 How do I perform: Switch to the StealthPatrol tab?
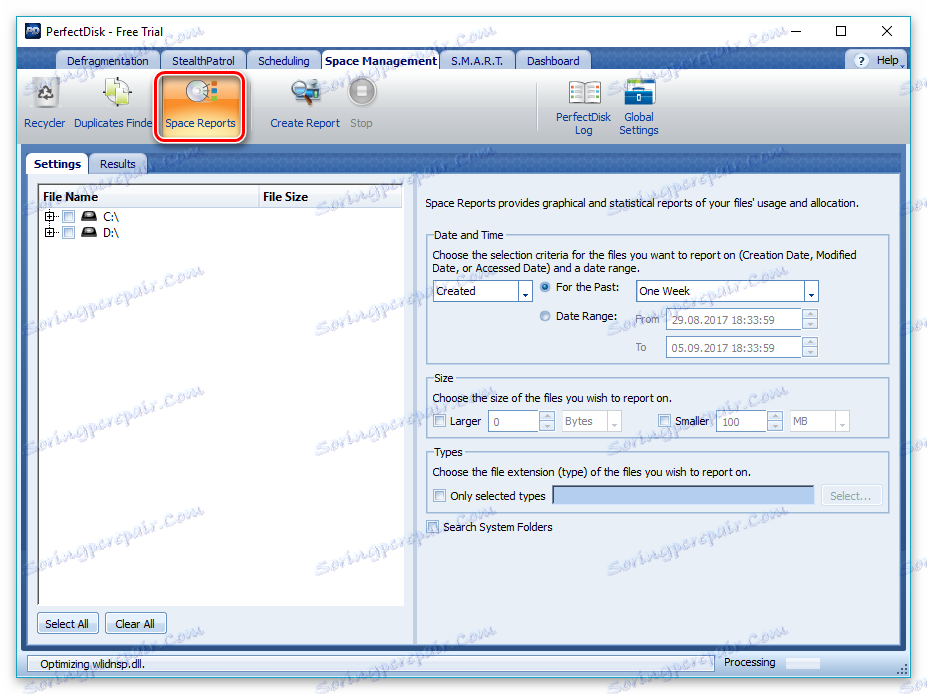tap(203, 61)
